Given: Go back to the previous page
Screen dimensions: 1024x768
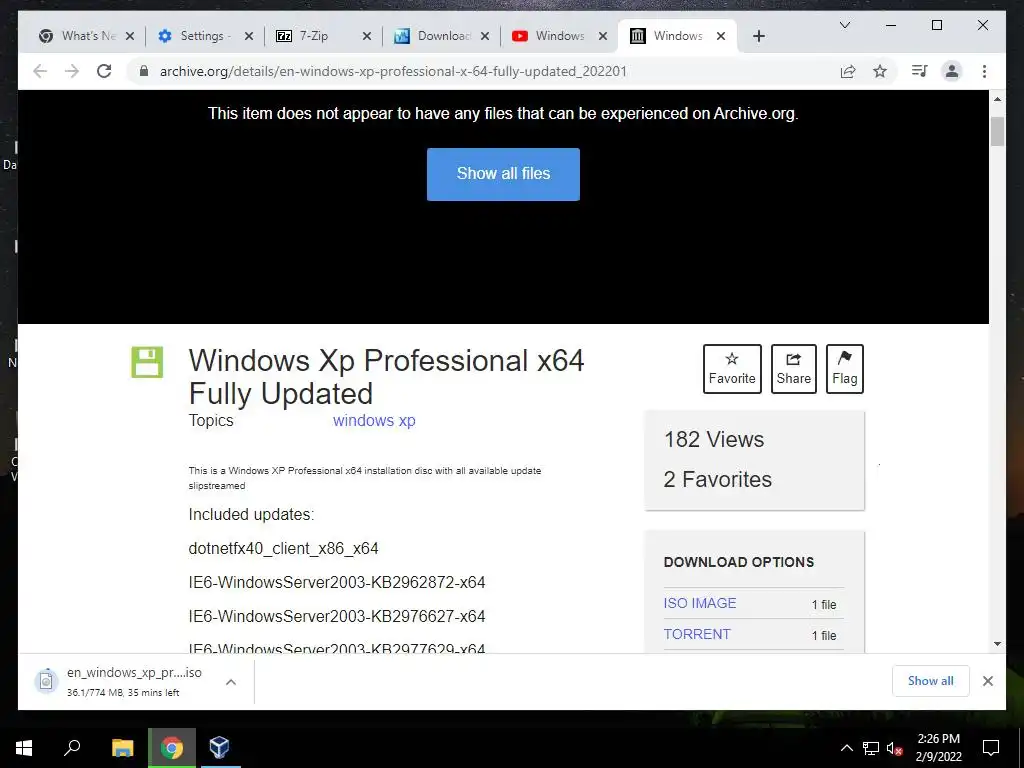Looking at the screenshot, I should point(40,71).
